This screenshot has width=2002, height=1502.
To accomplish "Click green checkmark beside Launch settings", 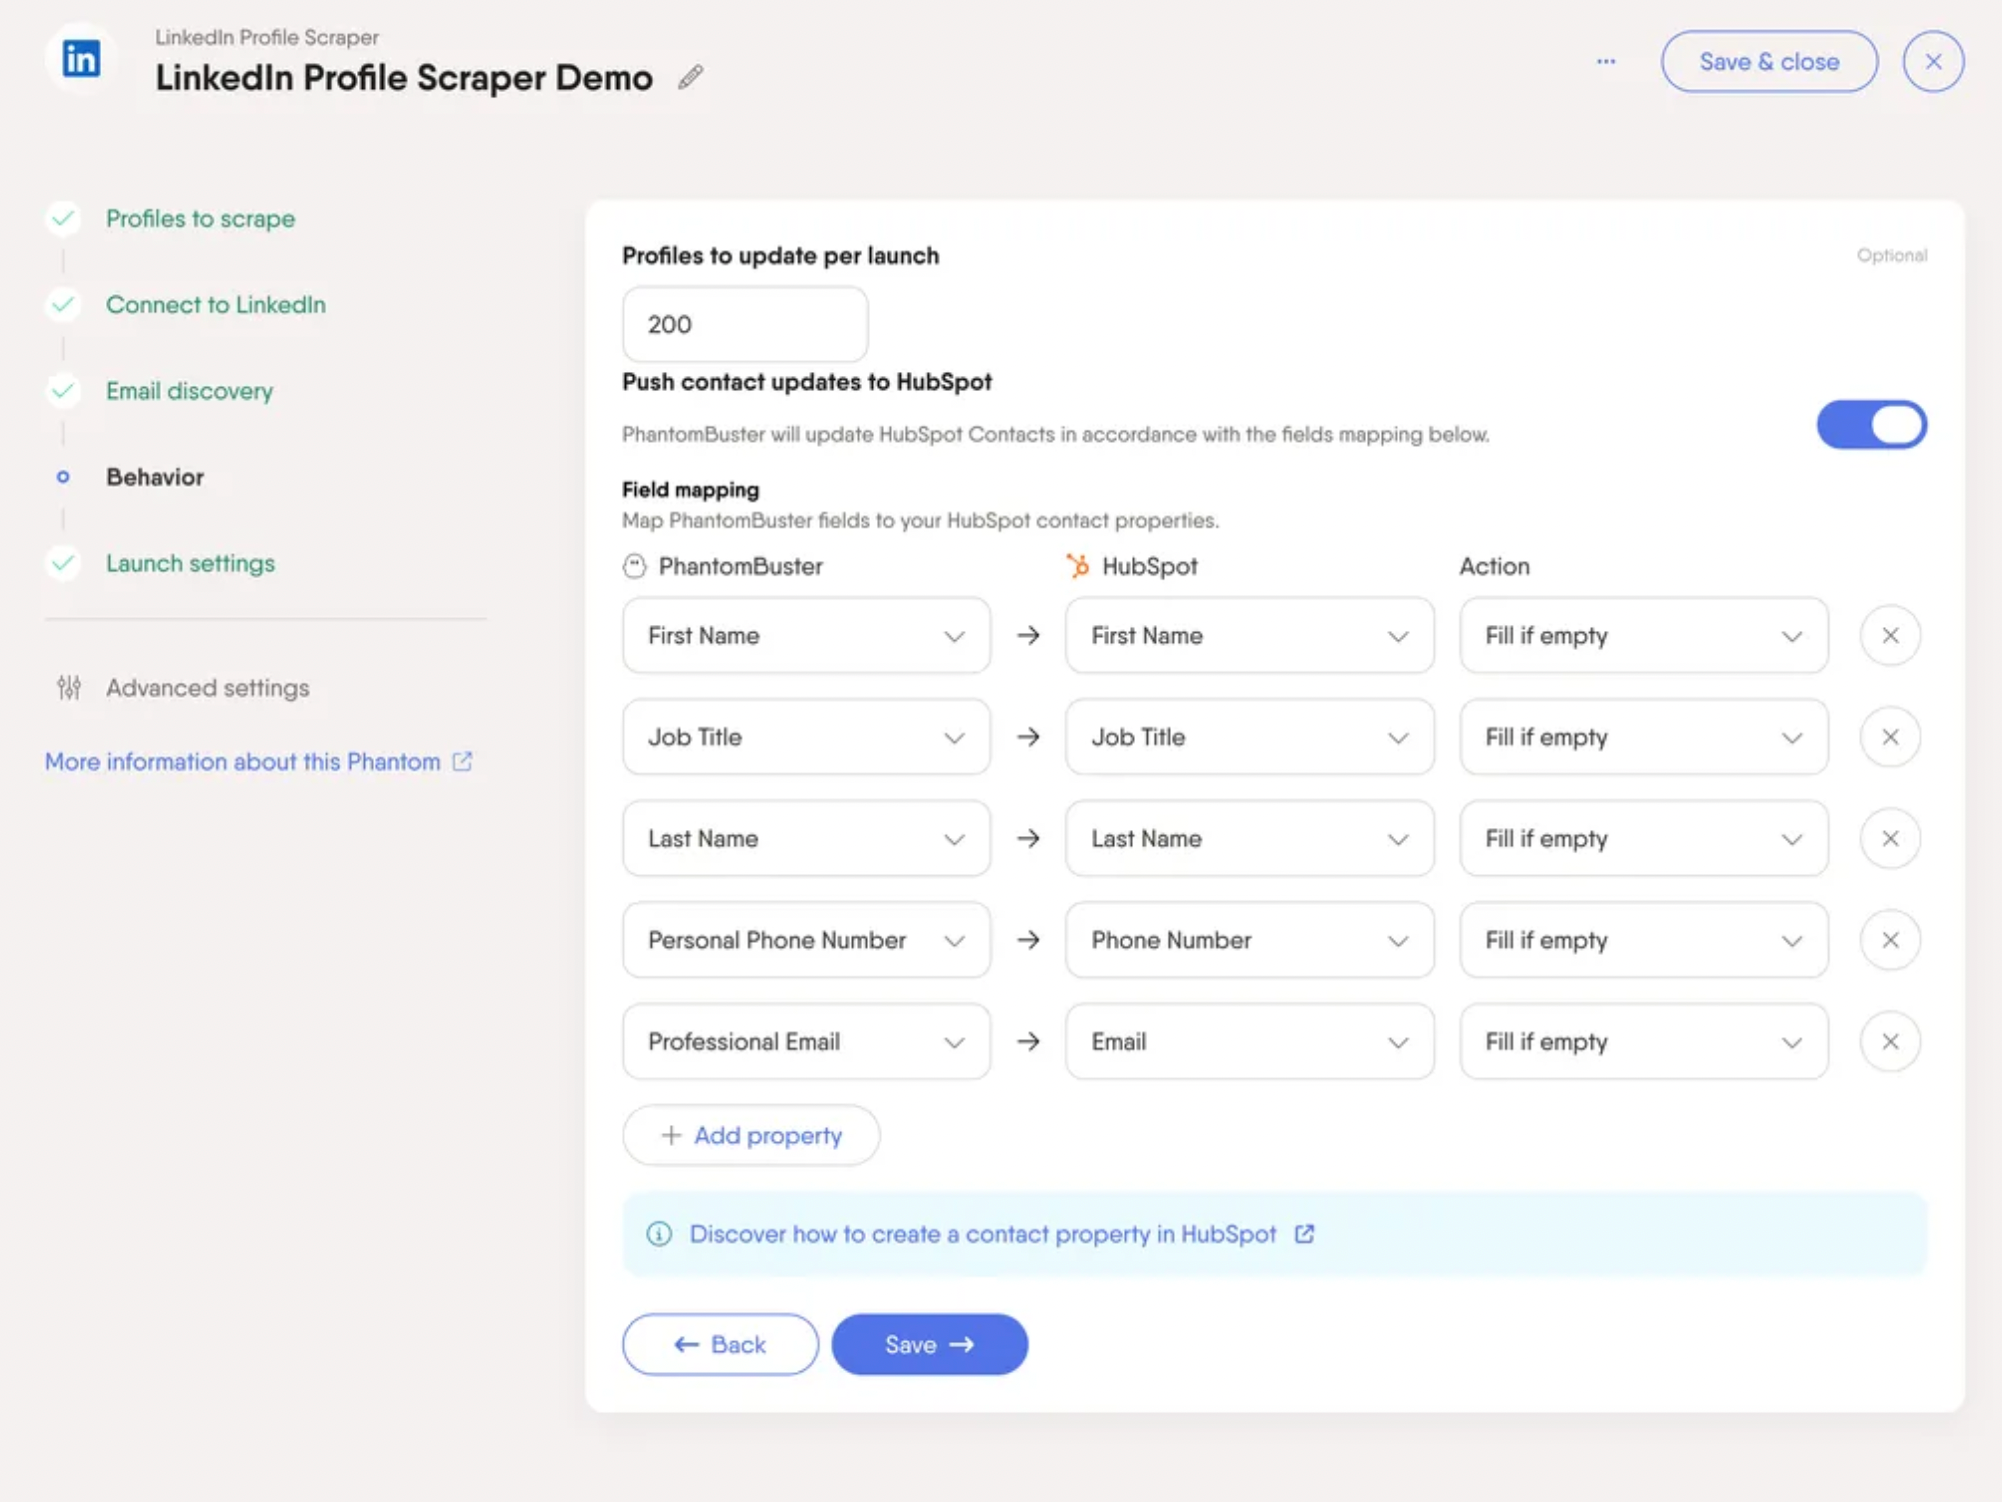I will (x=63, y=563).
